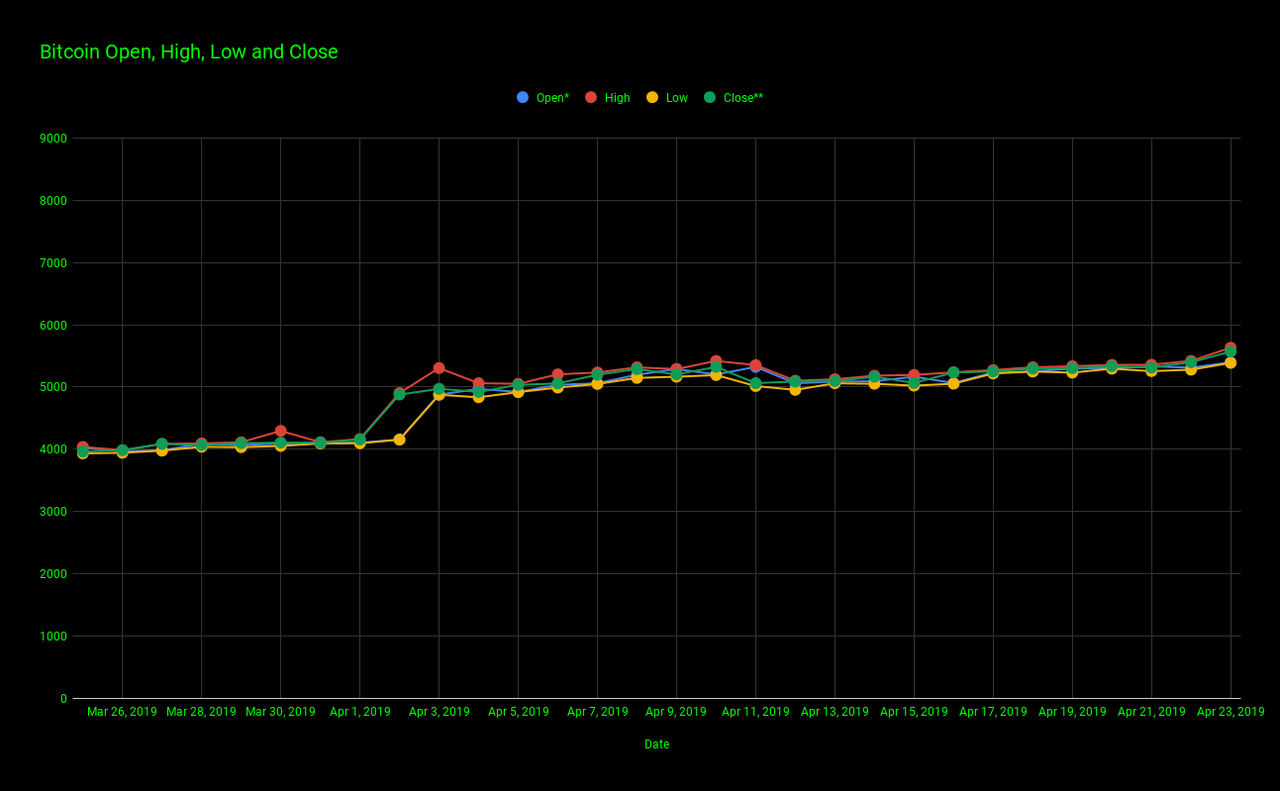Click the 0 y-axis label
The height and width of the screenshot is (791, 1280).
[x=64, y=699]
